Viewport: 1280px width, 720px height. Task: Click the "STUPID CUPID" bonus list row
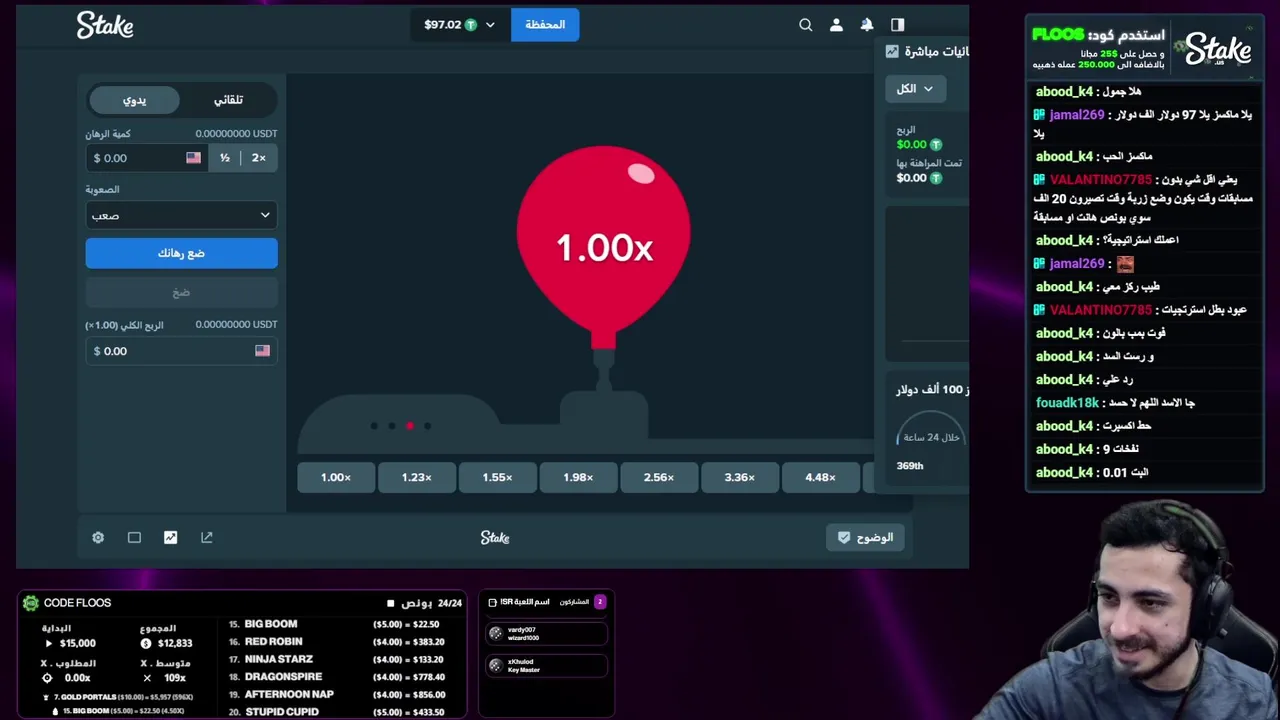336,712
